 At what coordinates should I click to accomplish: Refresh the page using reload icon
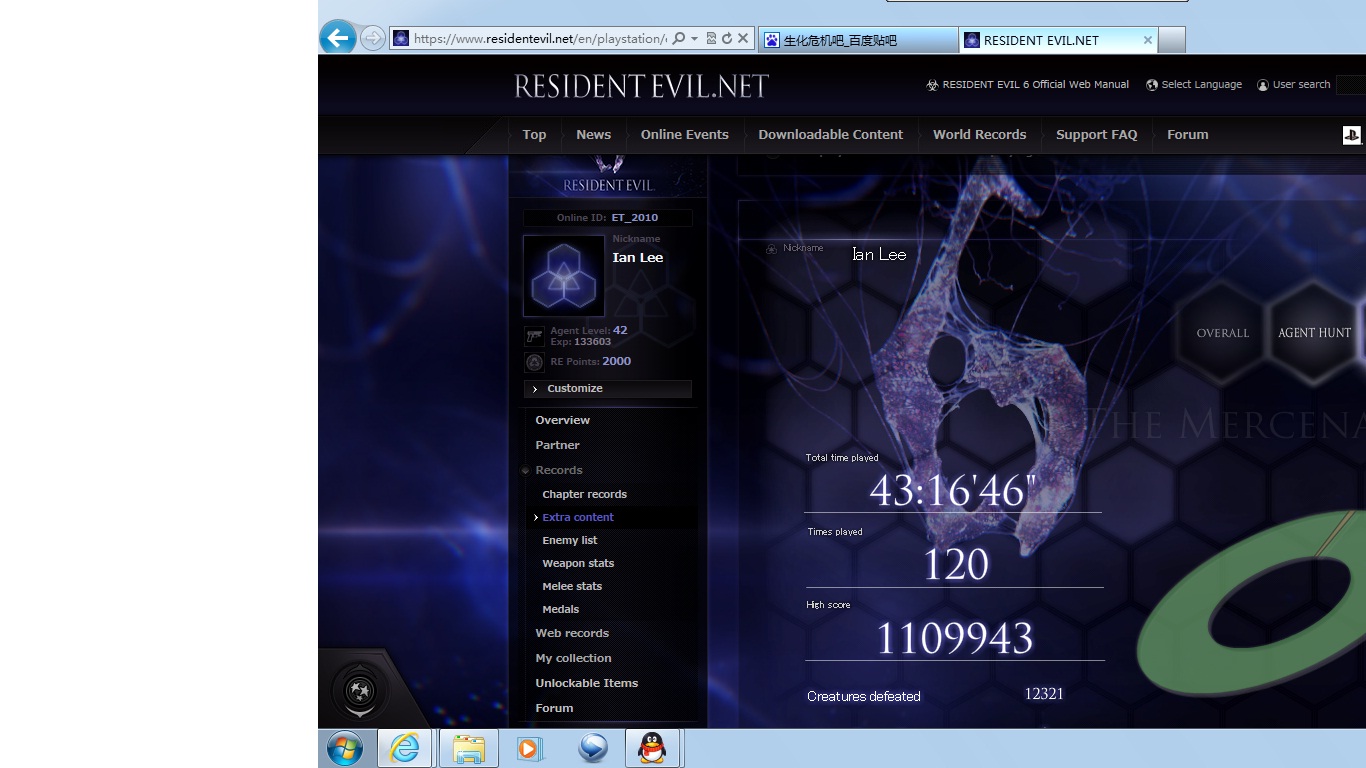(x=727, y=39)
